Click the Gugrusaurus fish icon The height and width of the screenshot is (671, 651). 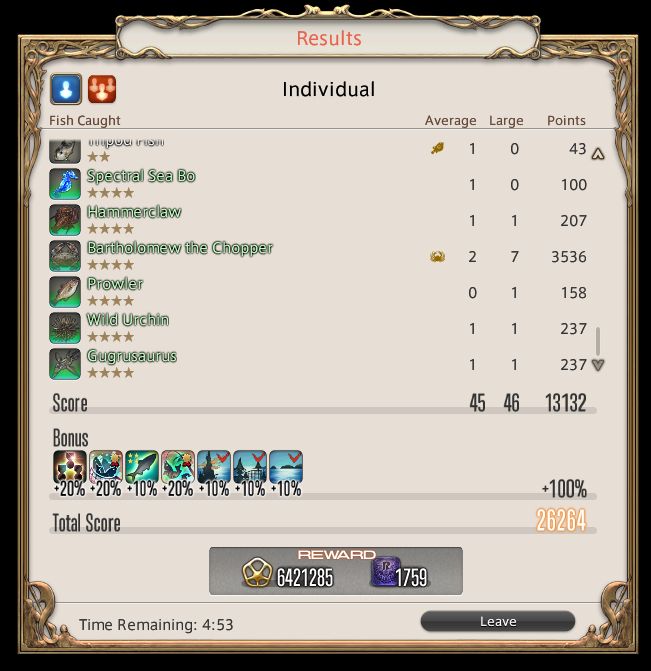[65, 364]
